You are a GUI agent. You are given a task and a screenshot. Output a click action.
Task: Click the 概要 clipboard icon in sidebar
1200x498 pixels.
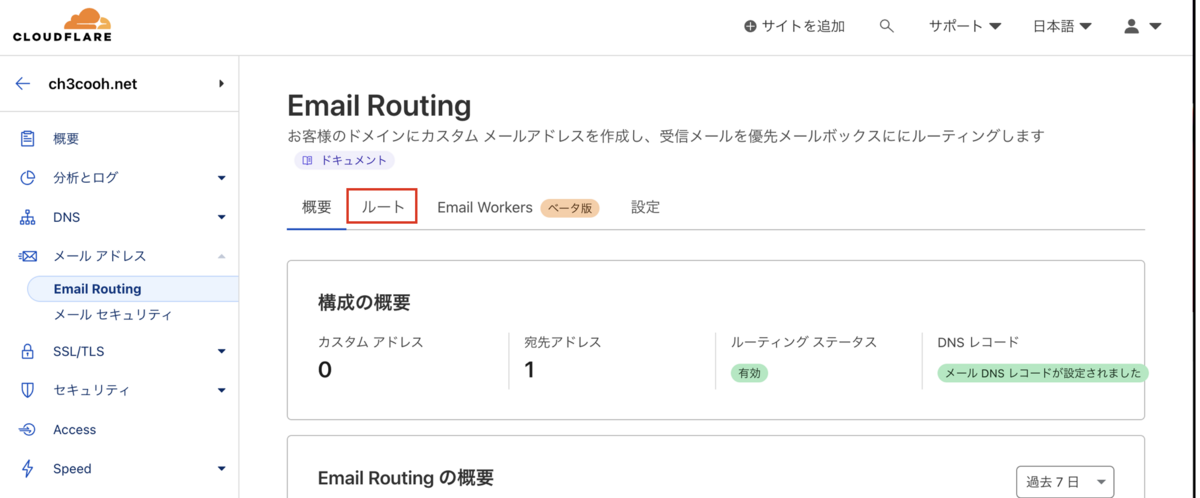coord(28,139)
